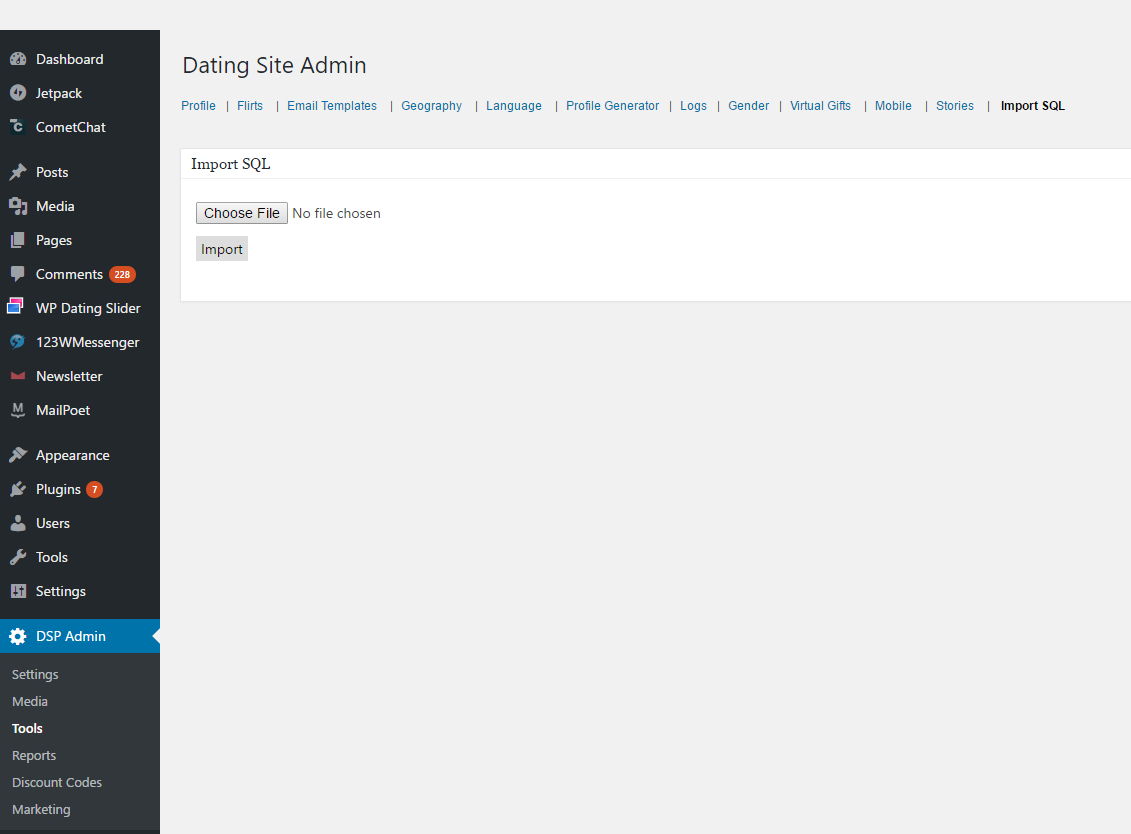This screenshot has width=1131, height=834.
Task: Click the Posts pushpin icon
Action: 18,172
